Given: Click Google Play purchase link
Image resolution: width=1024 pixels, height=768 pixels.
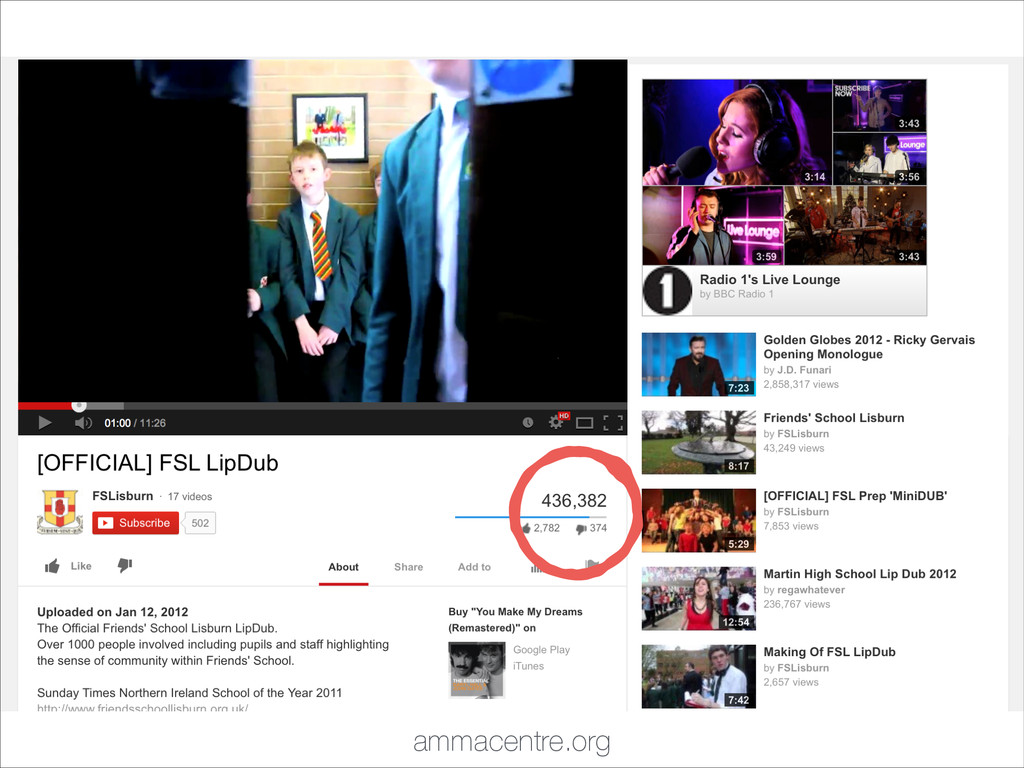Looking at the screenshot, I should [x=541, y=650].
